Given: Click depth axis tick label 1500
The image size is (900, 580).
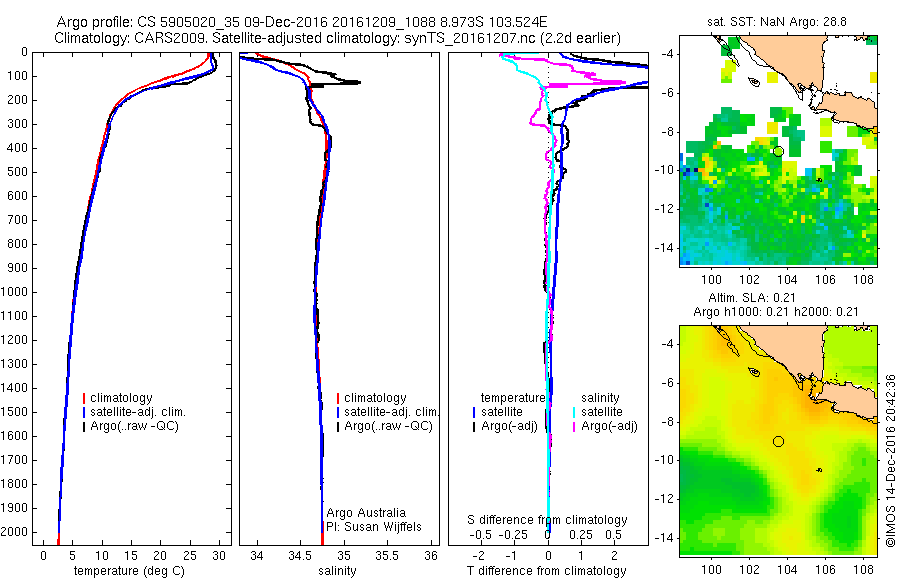Looking at the screenshot, I should 14,412.
